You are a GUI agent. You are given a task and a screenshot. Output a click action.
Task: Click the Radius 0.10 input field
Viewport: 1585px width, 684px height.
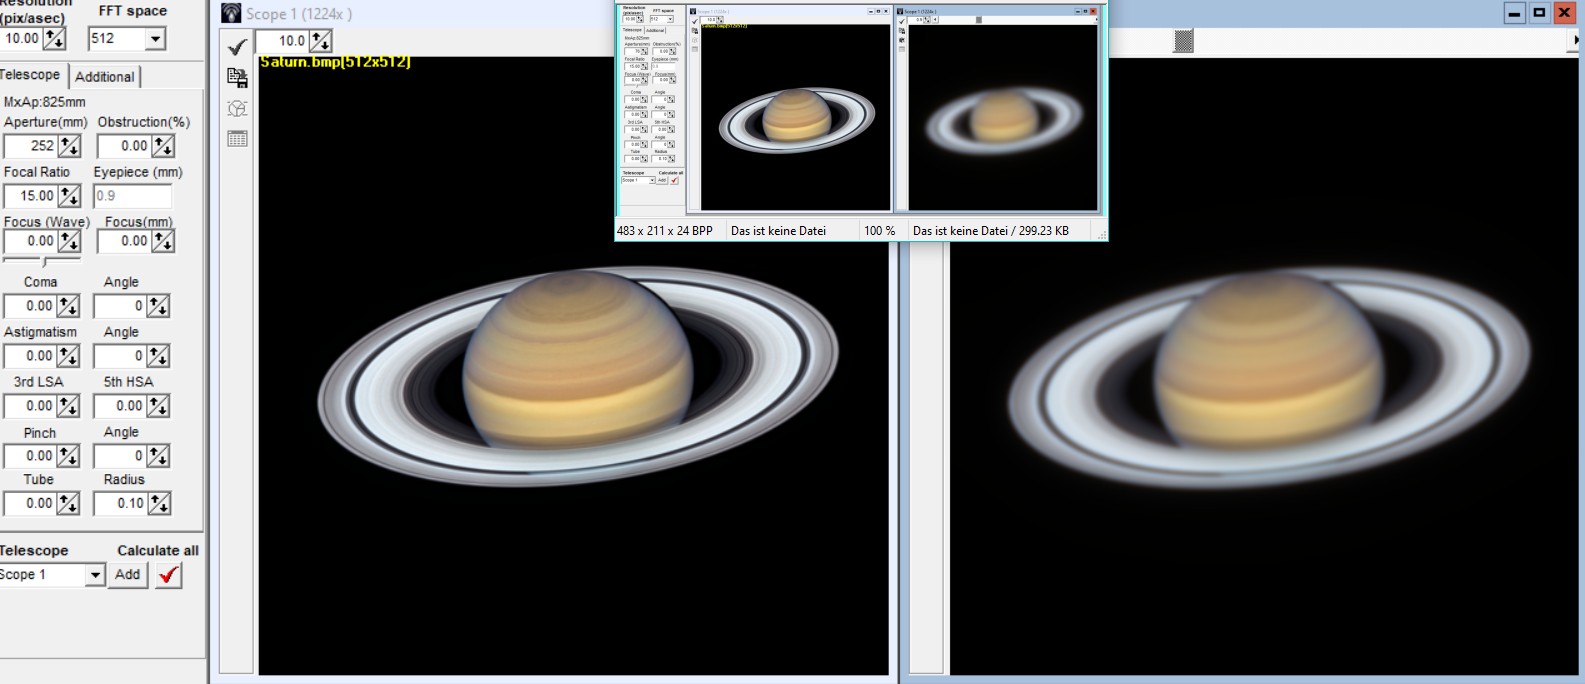[x=121, y=504]
